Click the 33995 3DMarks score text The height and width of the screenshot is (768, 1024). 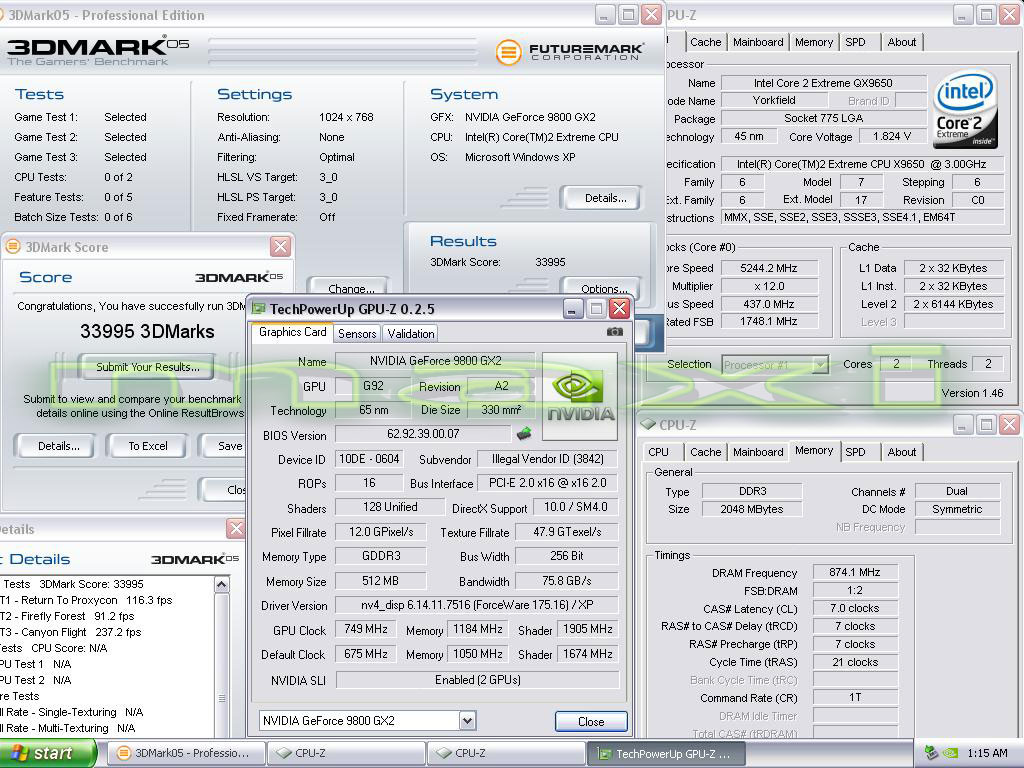coord(147,332)
